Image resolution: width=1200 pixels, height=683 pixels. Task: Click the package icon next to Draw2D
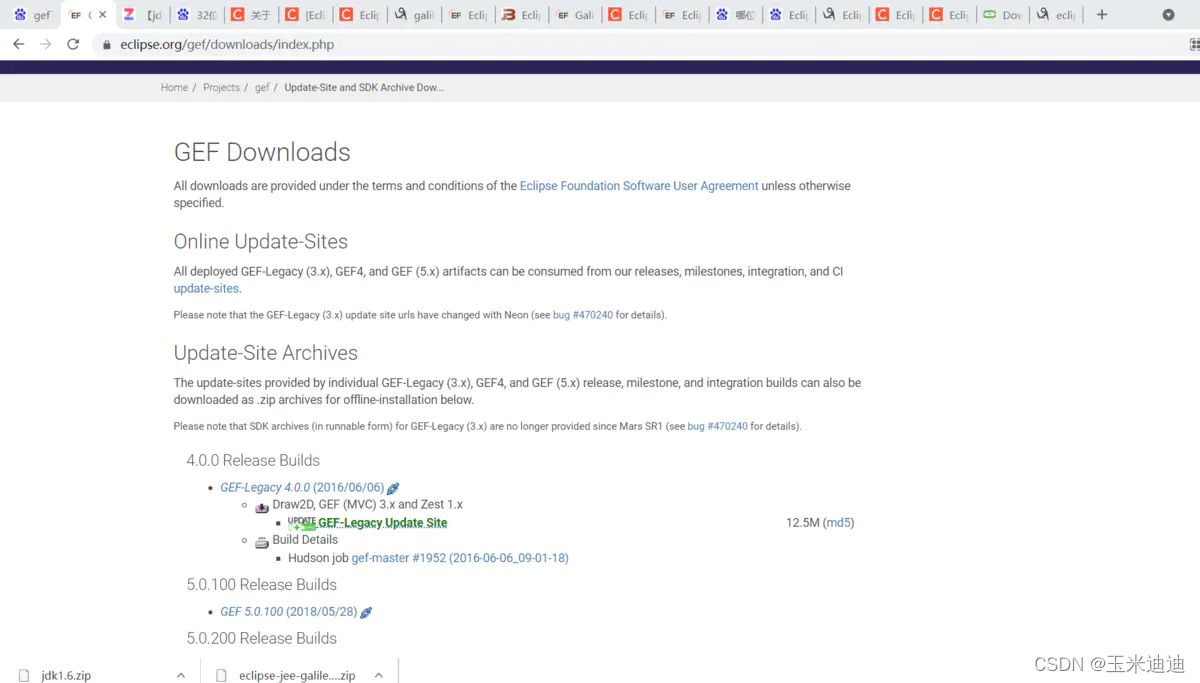[x=262, y=506]
